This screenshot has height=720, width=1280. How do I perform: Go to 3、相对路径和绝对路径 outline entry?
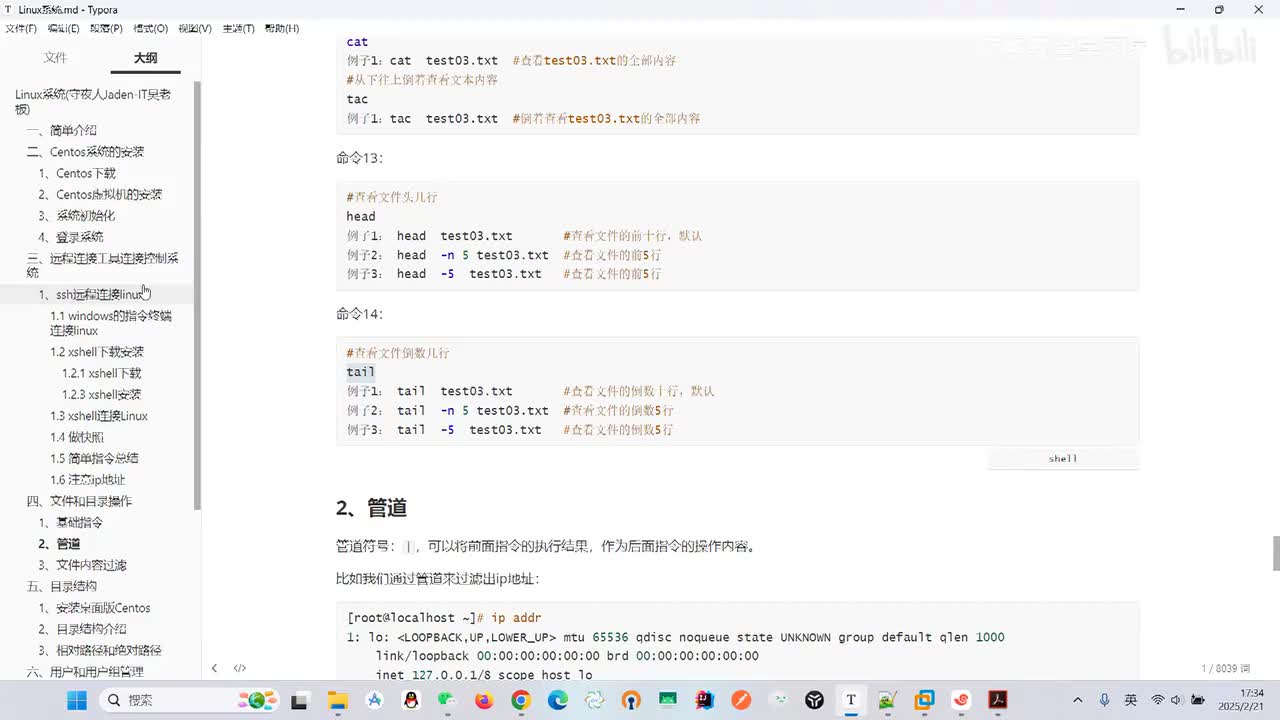pos(100,650)
